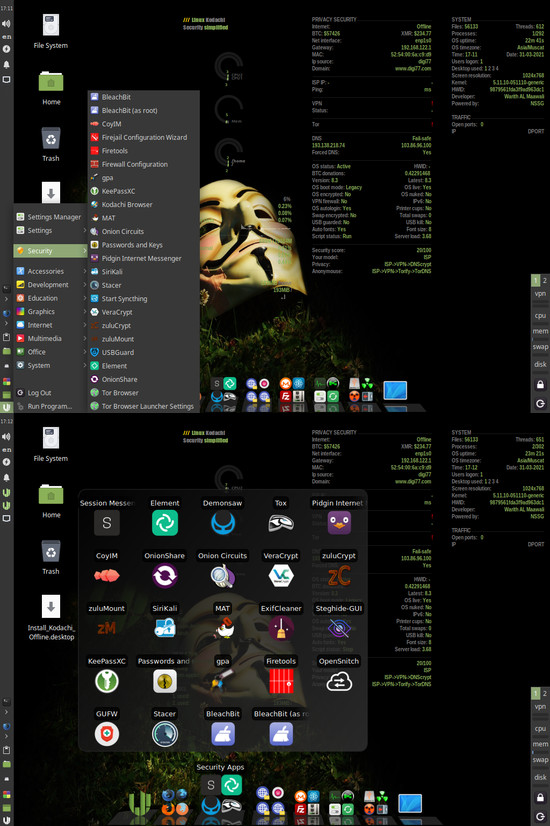Screen dimensions: 550x826
Task: Click SiriKali icon in Security Apps grid
Action: pyautogui.click(x=164, y=628)
